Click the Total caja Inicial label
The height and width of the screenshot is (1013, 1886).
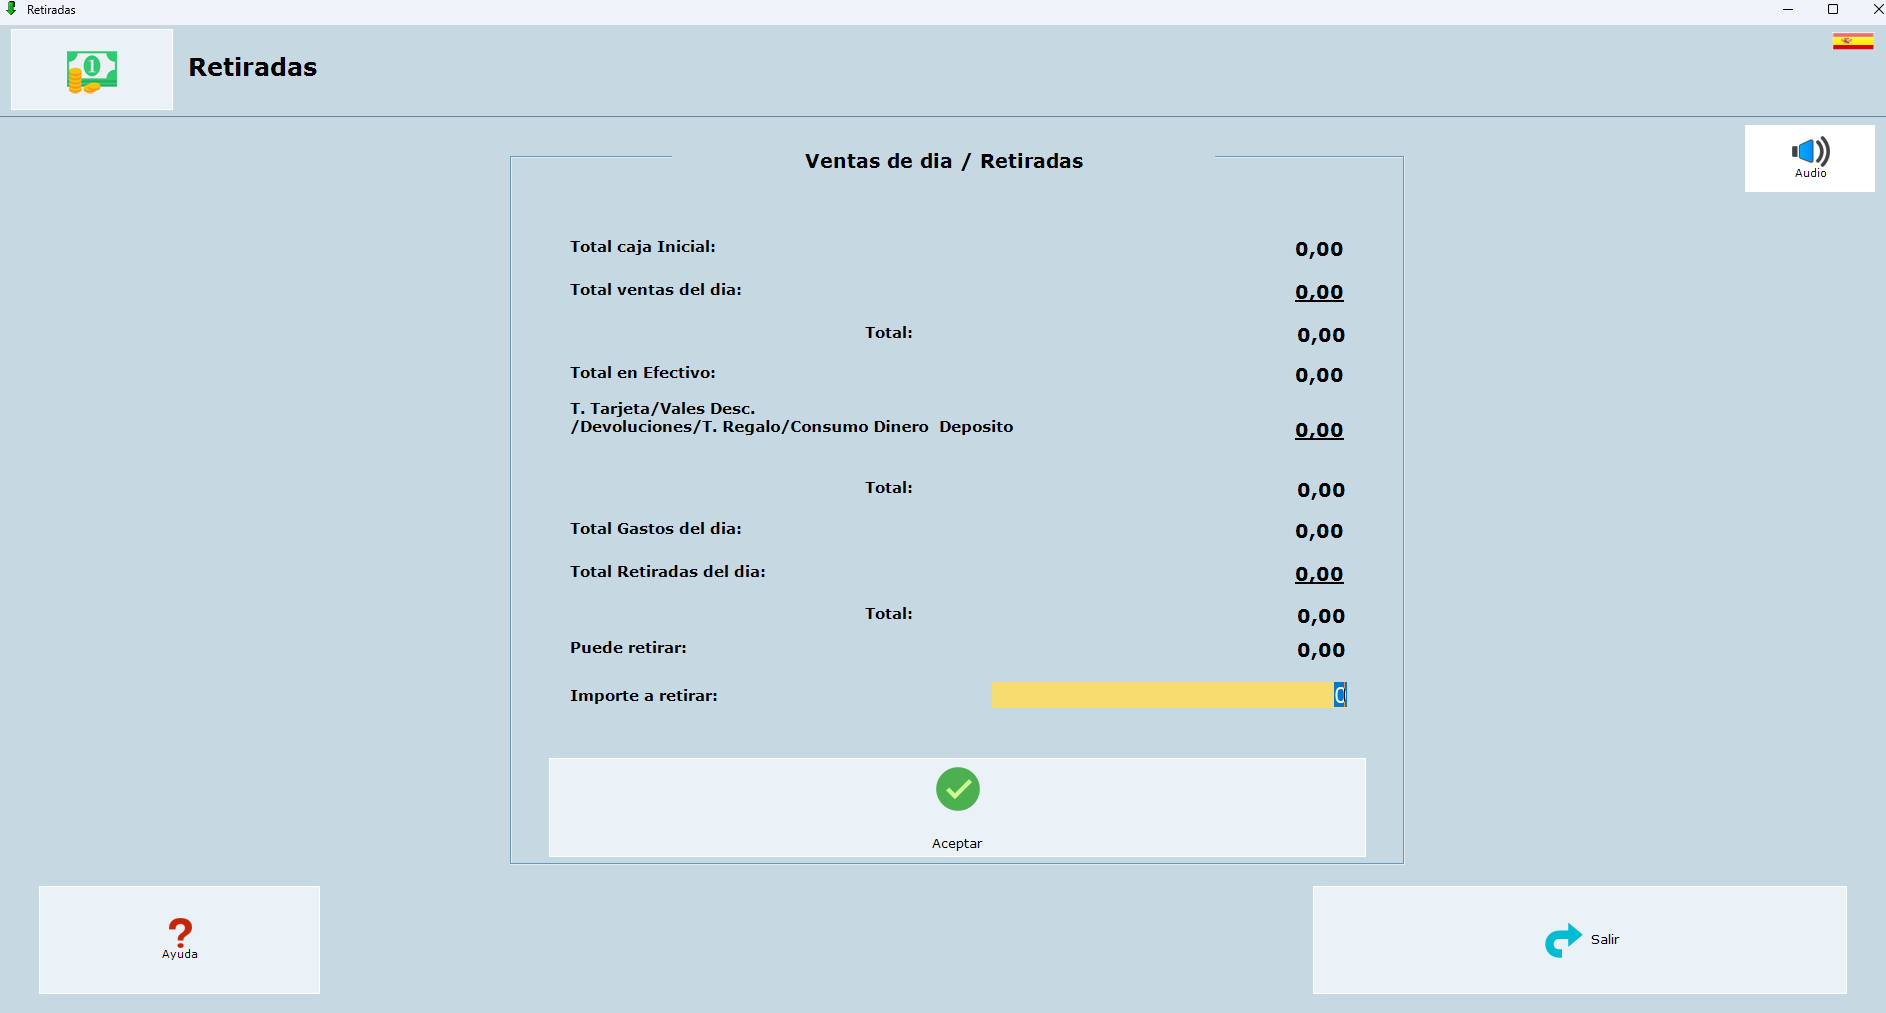point(642,247)
